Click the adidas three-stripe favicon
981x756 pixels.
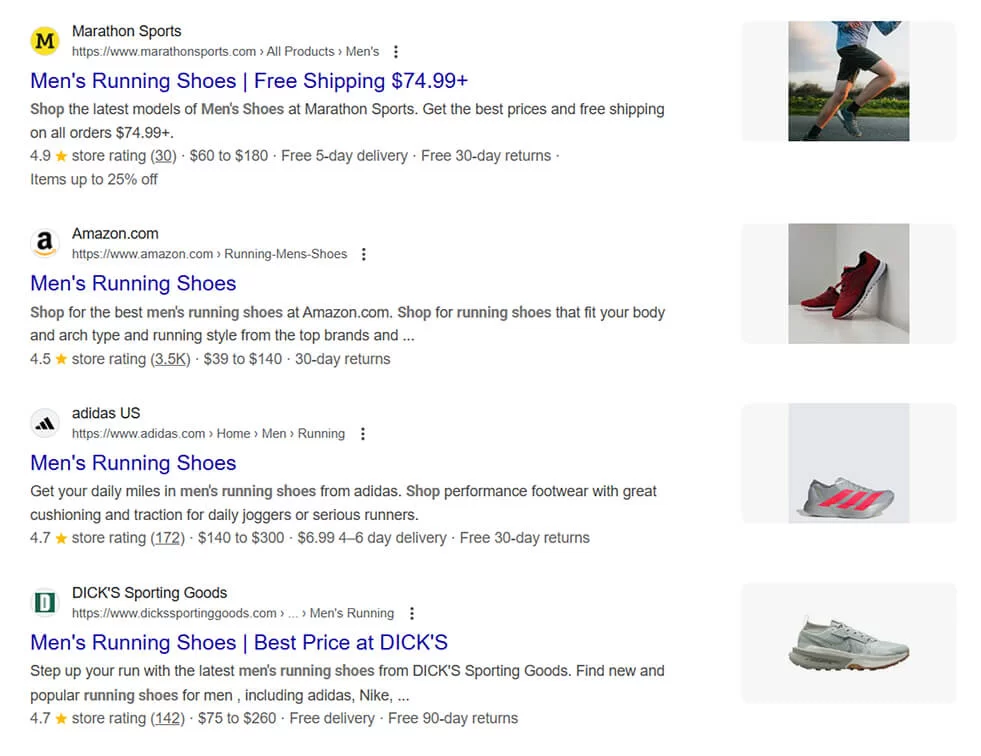44,423
